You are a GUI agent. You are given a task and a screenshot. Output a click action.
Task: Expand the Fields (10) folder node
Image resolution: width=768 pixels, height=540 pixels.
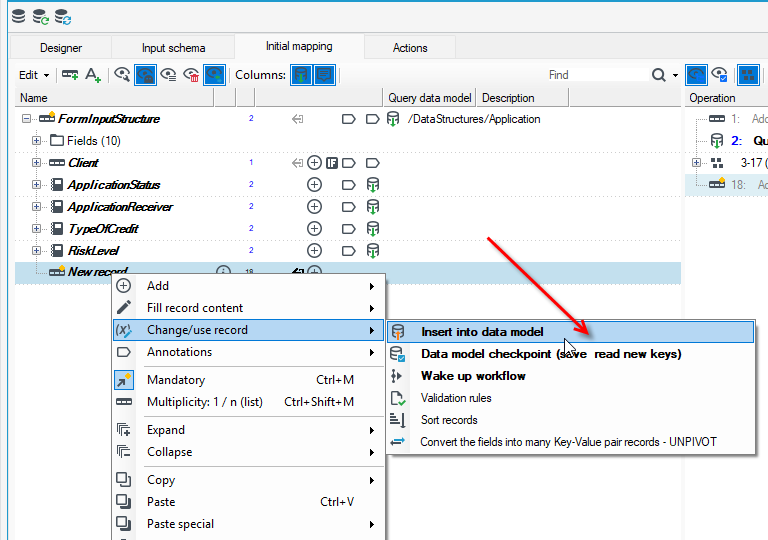tap(36, 141)
